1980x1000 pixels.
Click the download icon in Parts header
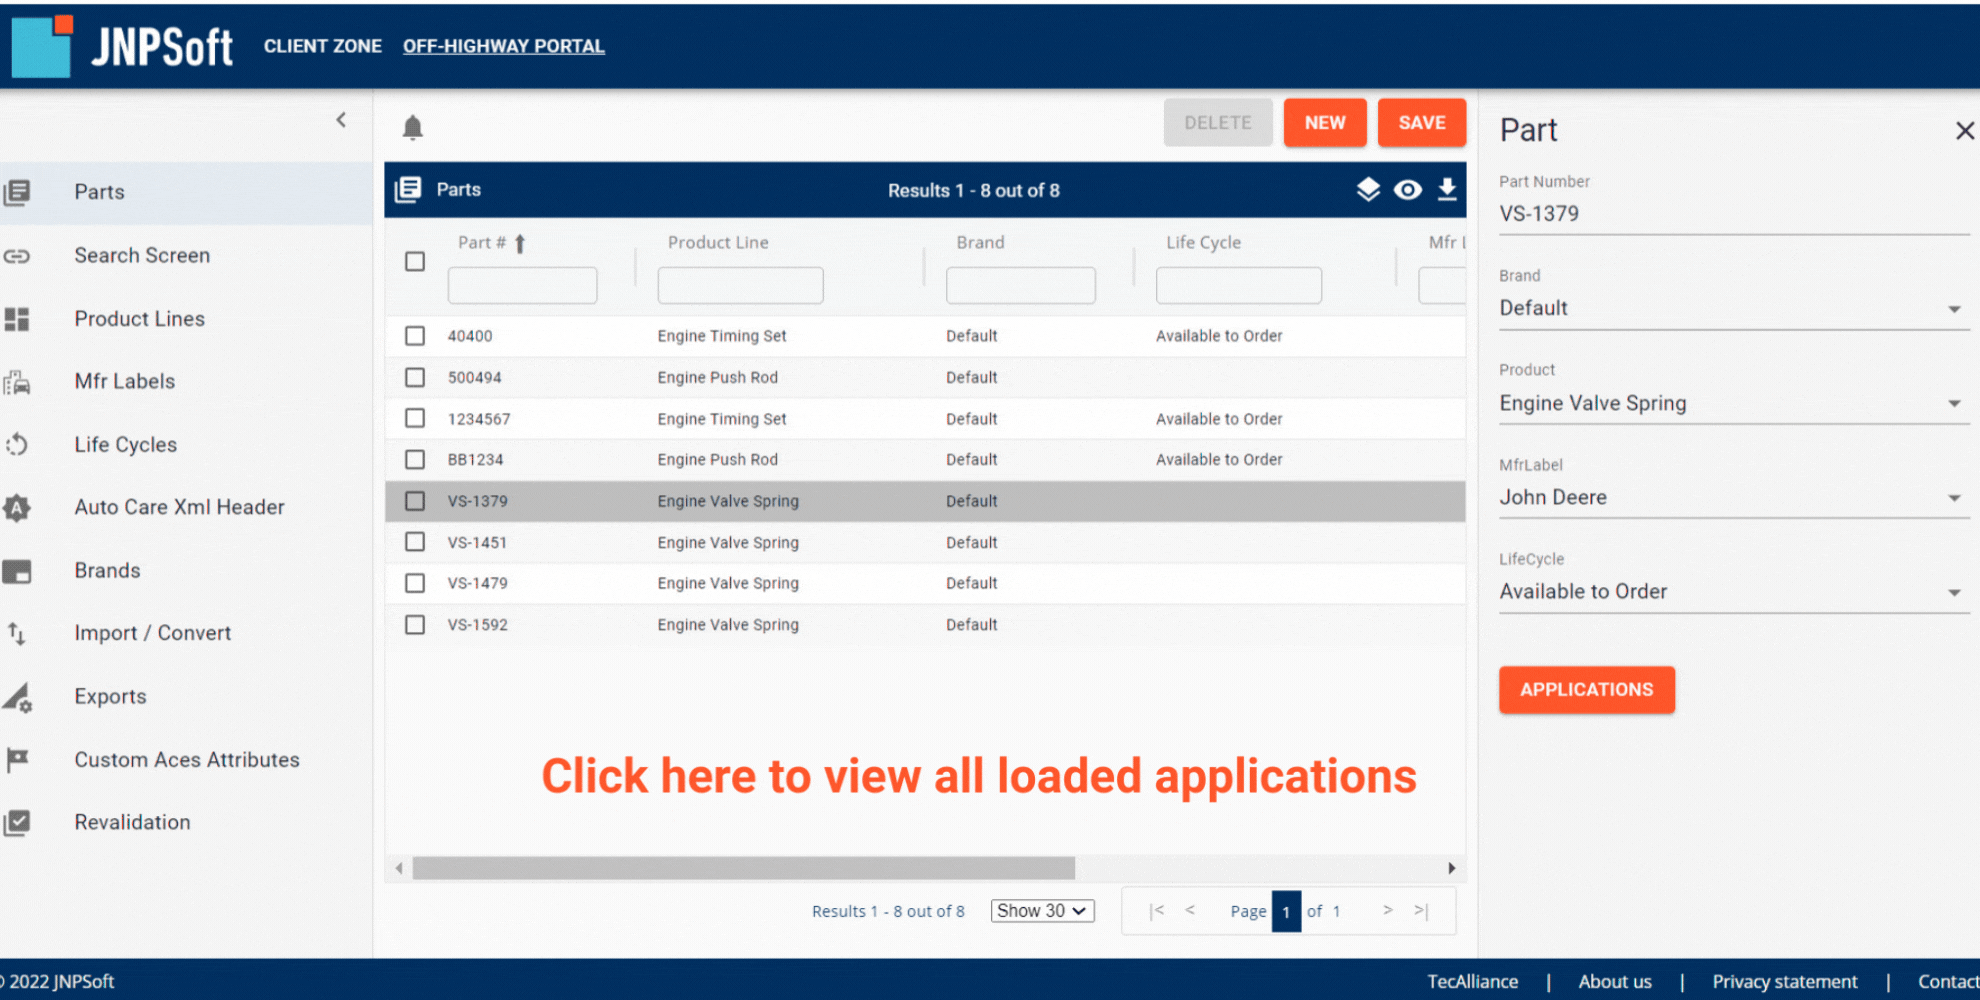coord(1446,189)
